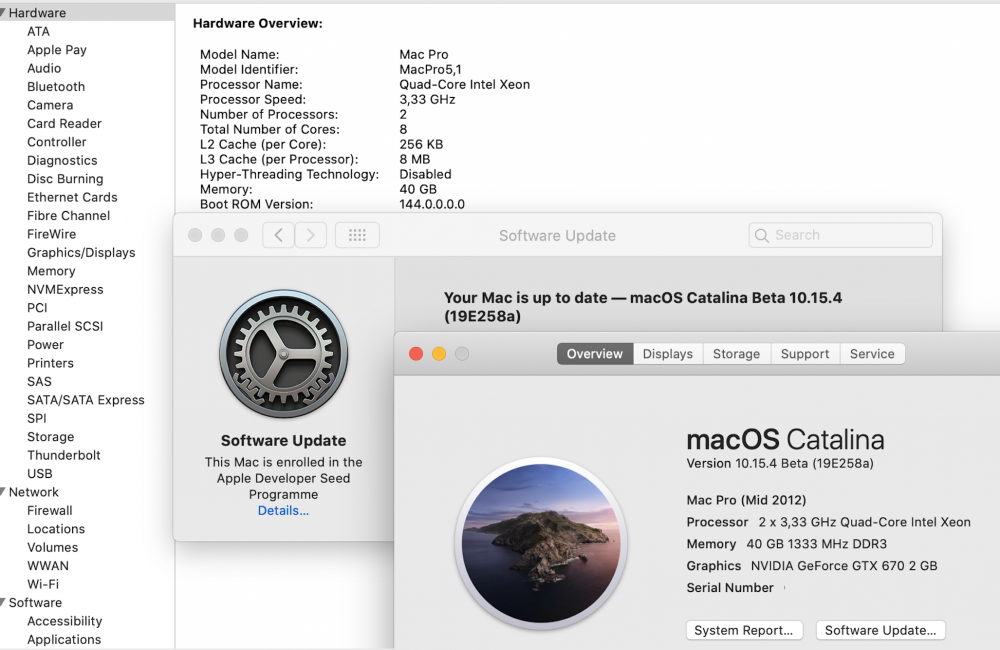Switch to the Displays tab
The width and height of the screenshot is (1000, 650).
(x=668, y=354)
